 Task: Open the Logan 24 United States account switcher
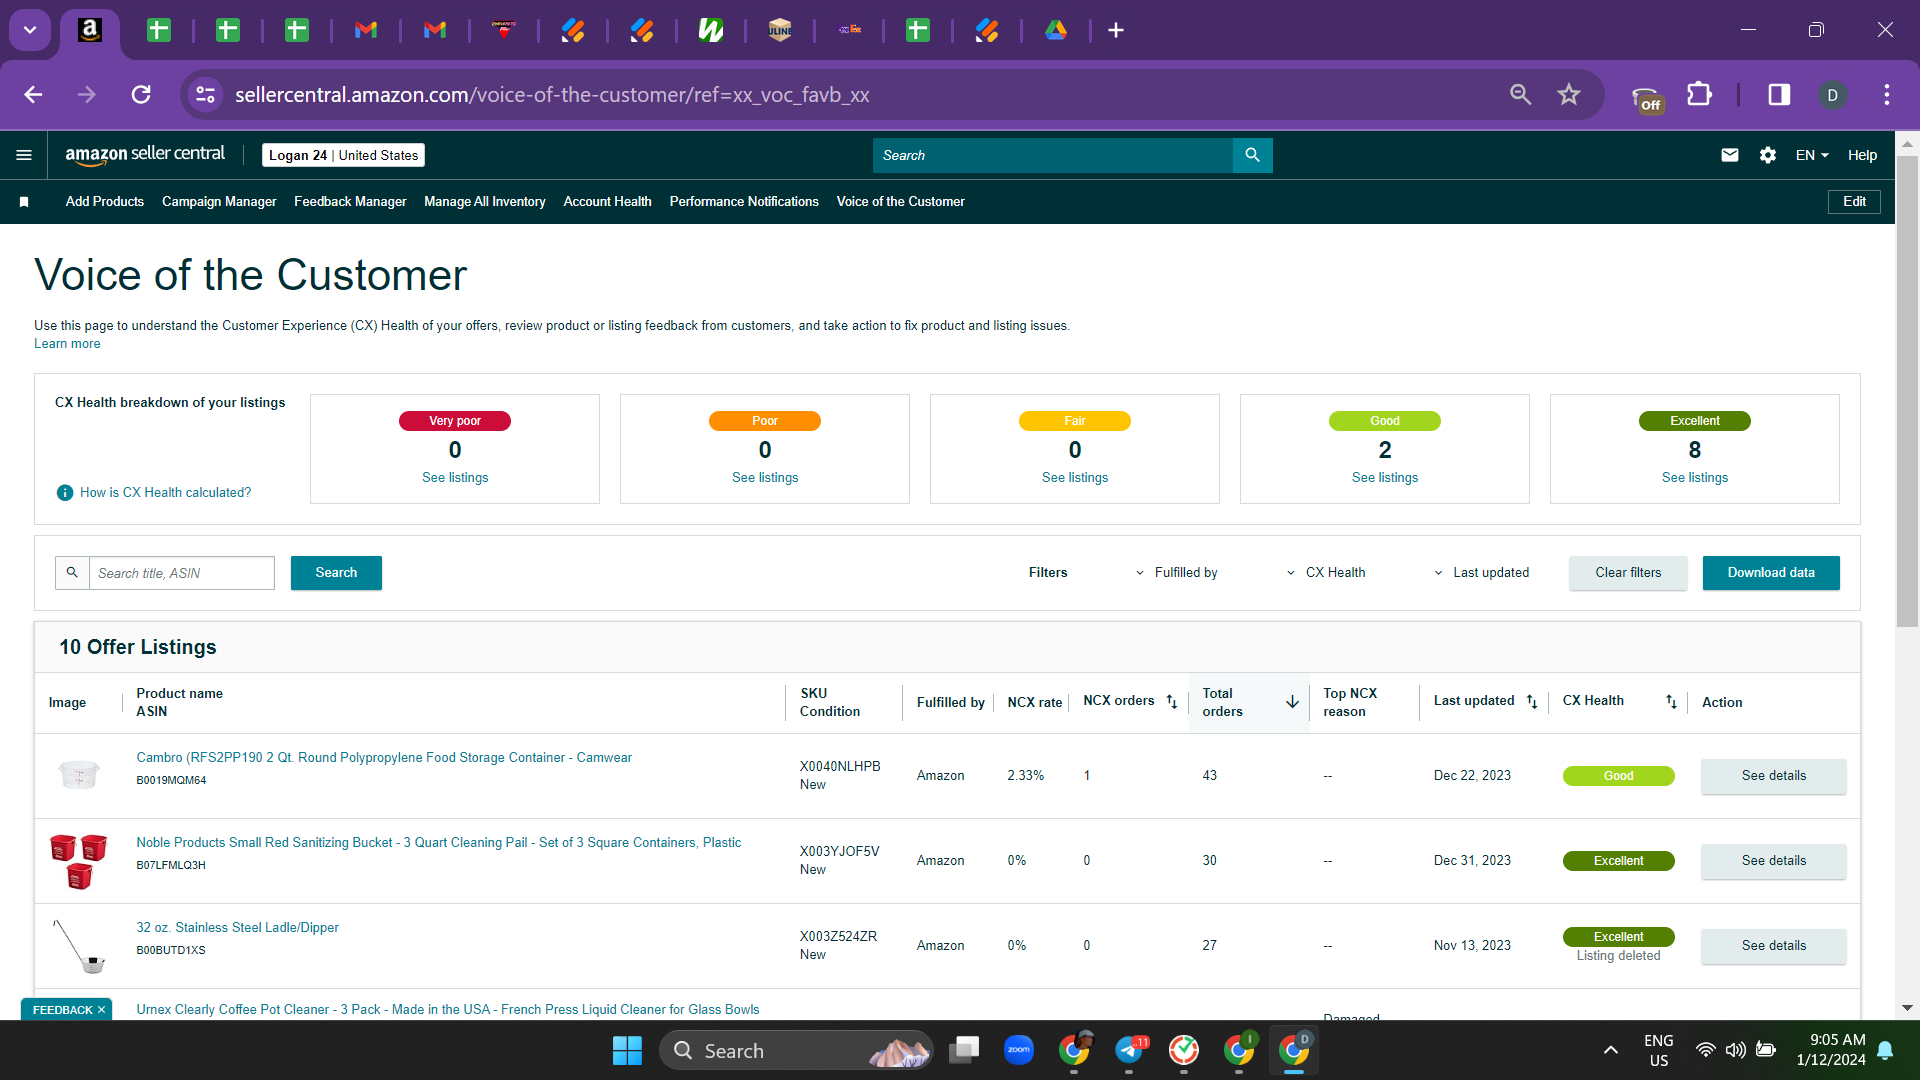(343, 155)
